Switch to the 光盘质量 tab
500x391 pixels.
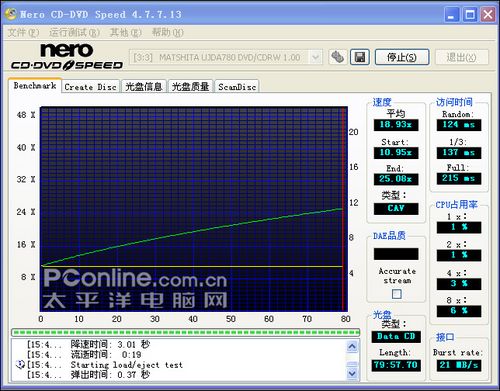click(x=190, y=87)
